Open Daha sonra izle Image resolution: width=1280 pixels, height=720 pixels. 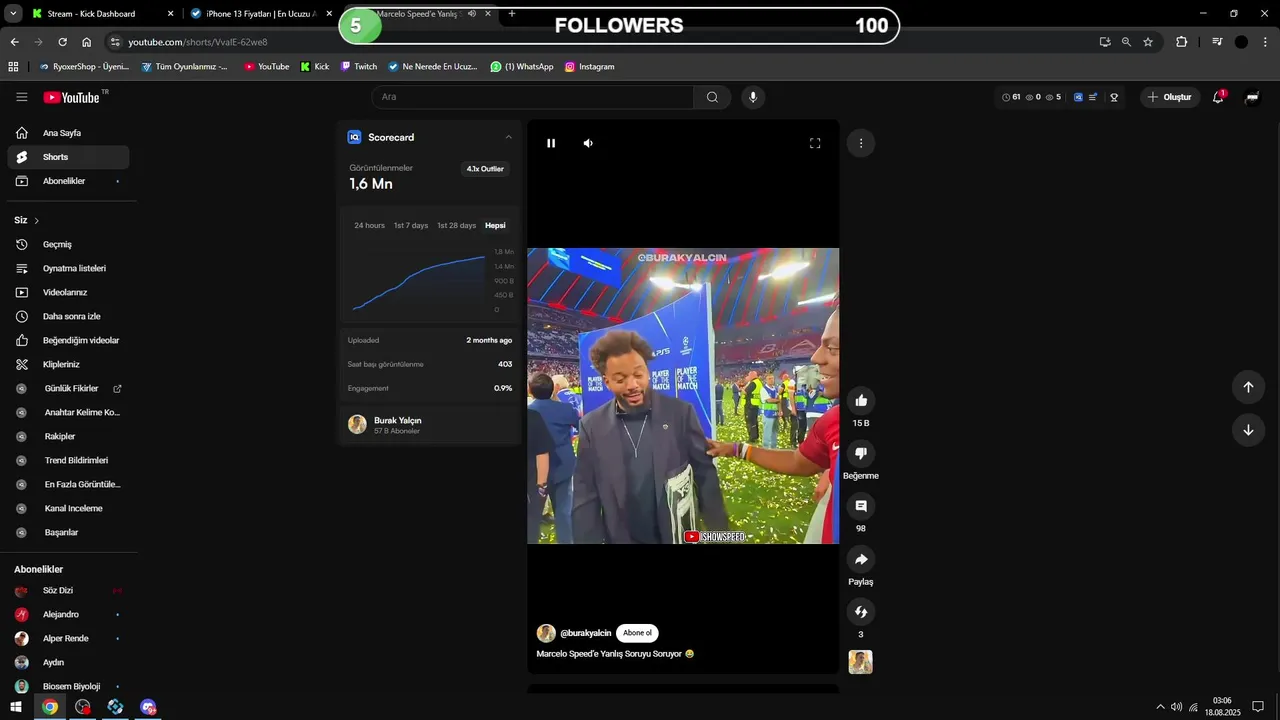(68, 316)
